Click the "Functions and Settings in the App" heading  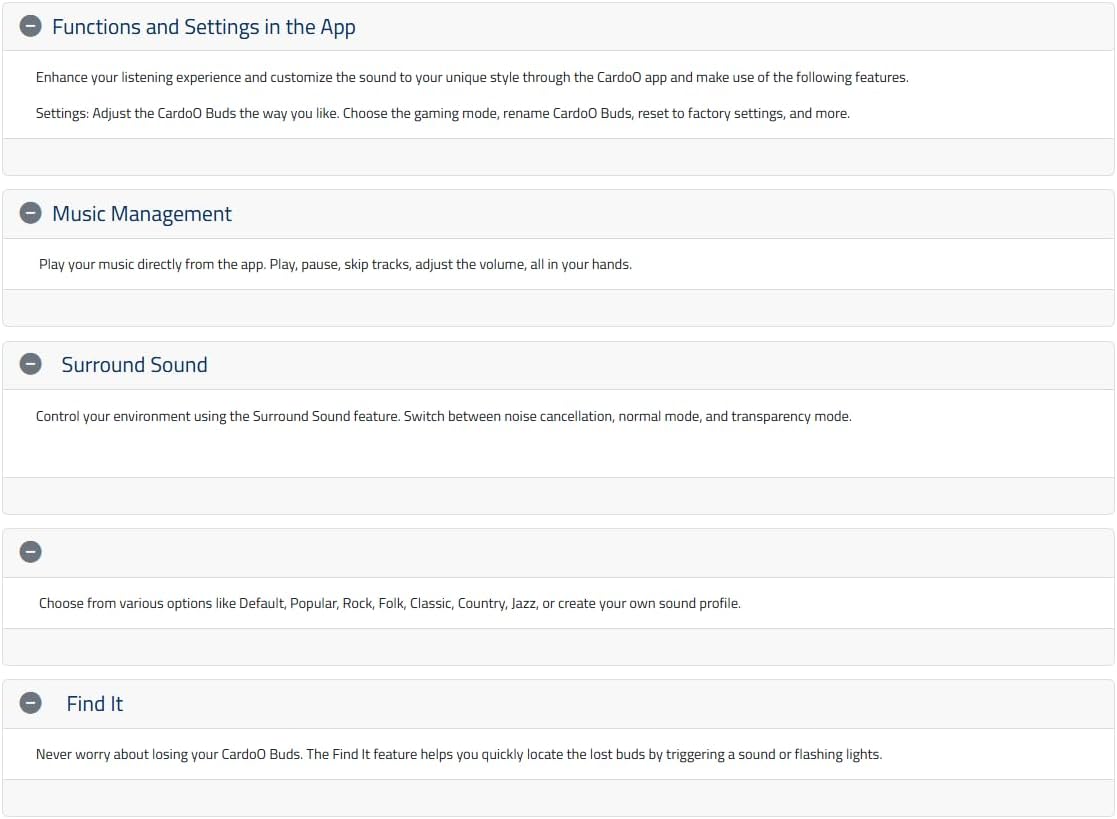point(203,27)
